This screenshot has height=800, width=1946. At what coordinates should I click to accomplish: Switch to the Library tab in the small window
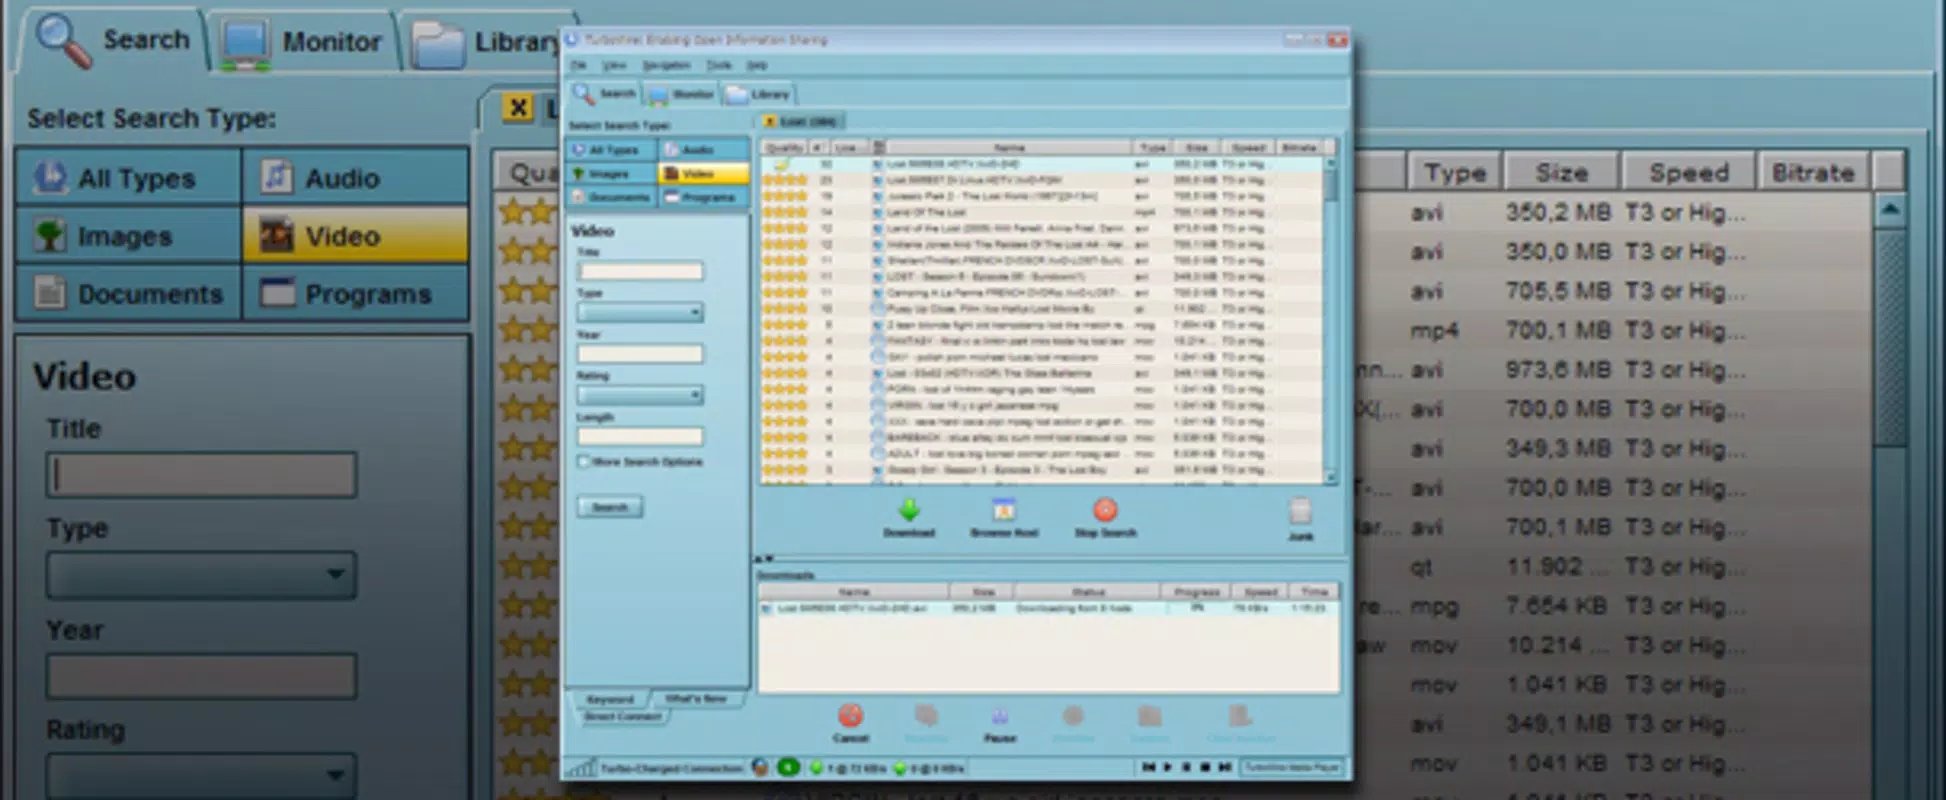[758, 94]
